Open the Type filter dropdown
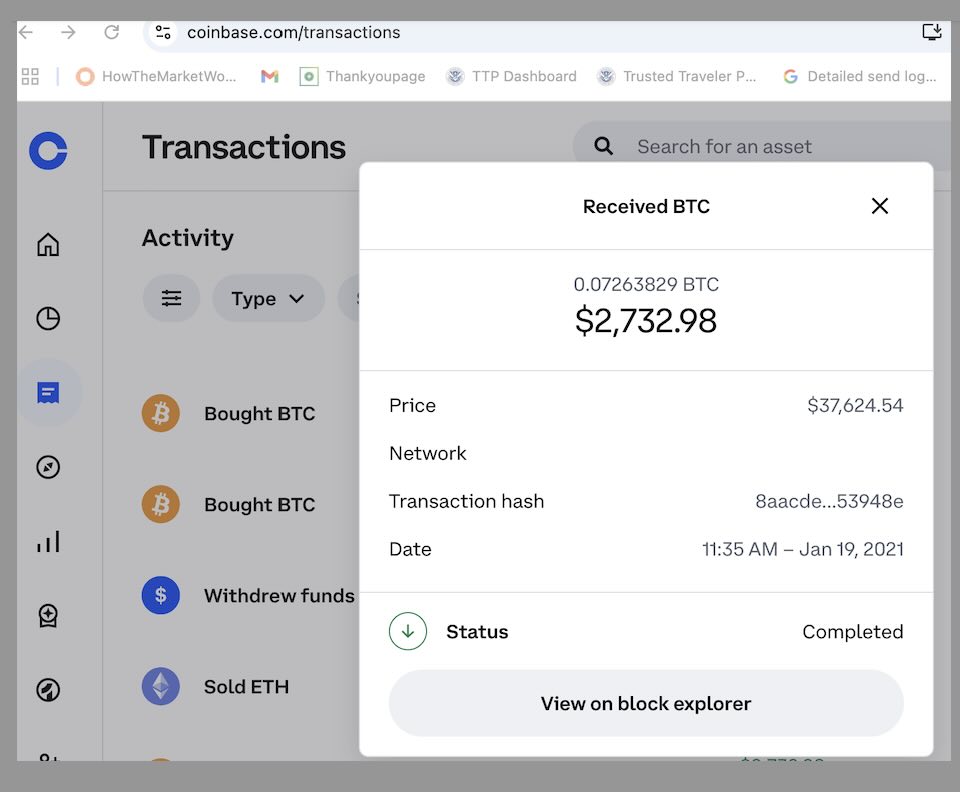 click(x=268, y=298)
